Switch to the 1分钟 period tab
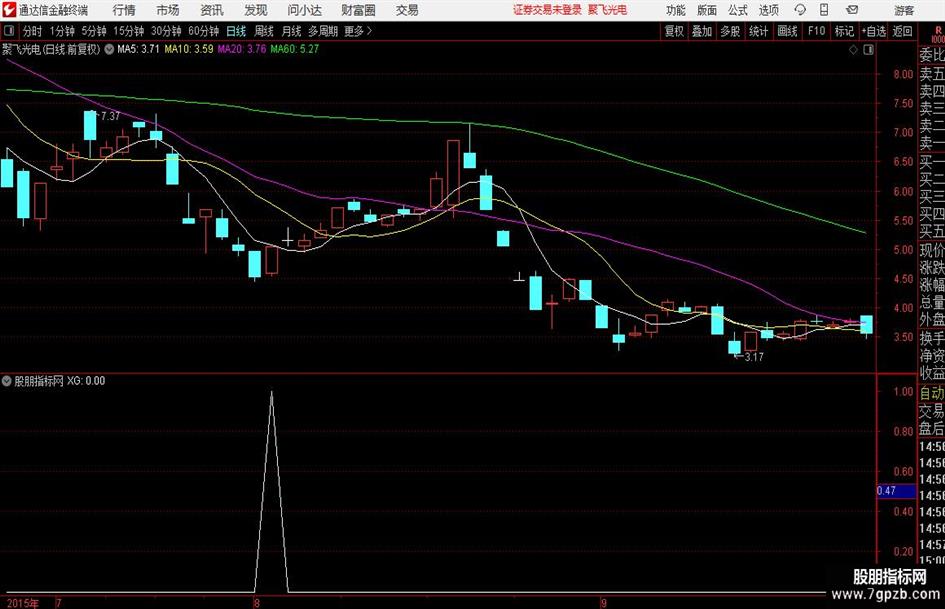 coord(62,31)
